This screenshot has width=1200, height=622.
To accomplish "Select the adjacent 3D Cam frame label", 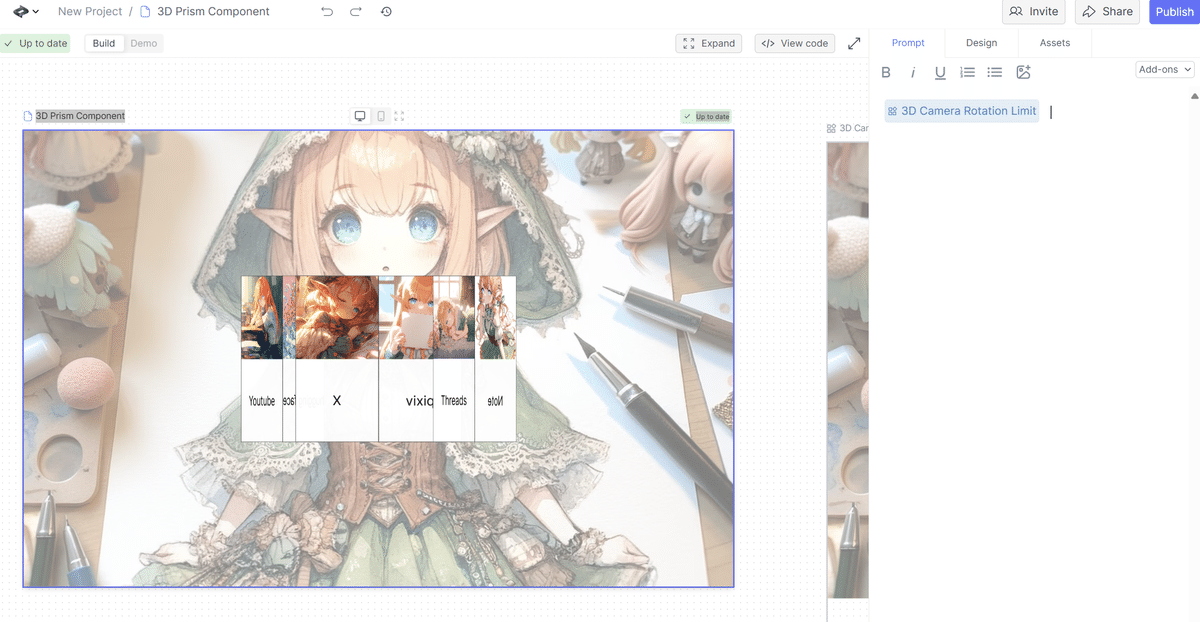I will point(847,128).
